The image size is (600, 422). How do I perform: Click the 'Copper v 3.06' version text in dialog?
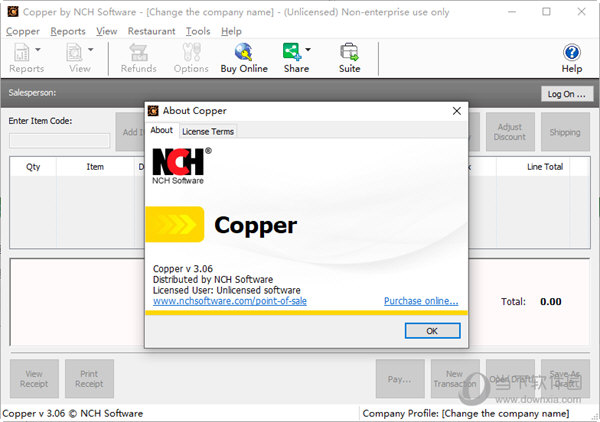pyautogui.click(x=183, y=269)
